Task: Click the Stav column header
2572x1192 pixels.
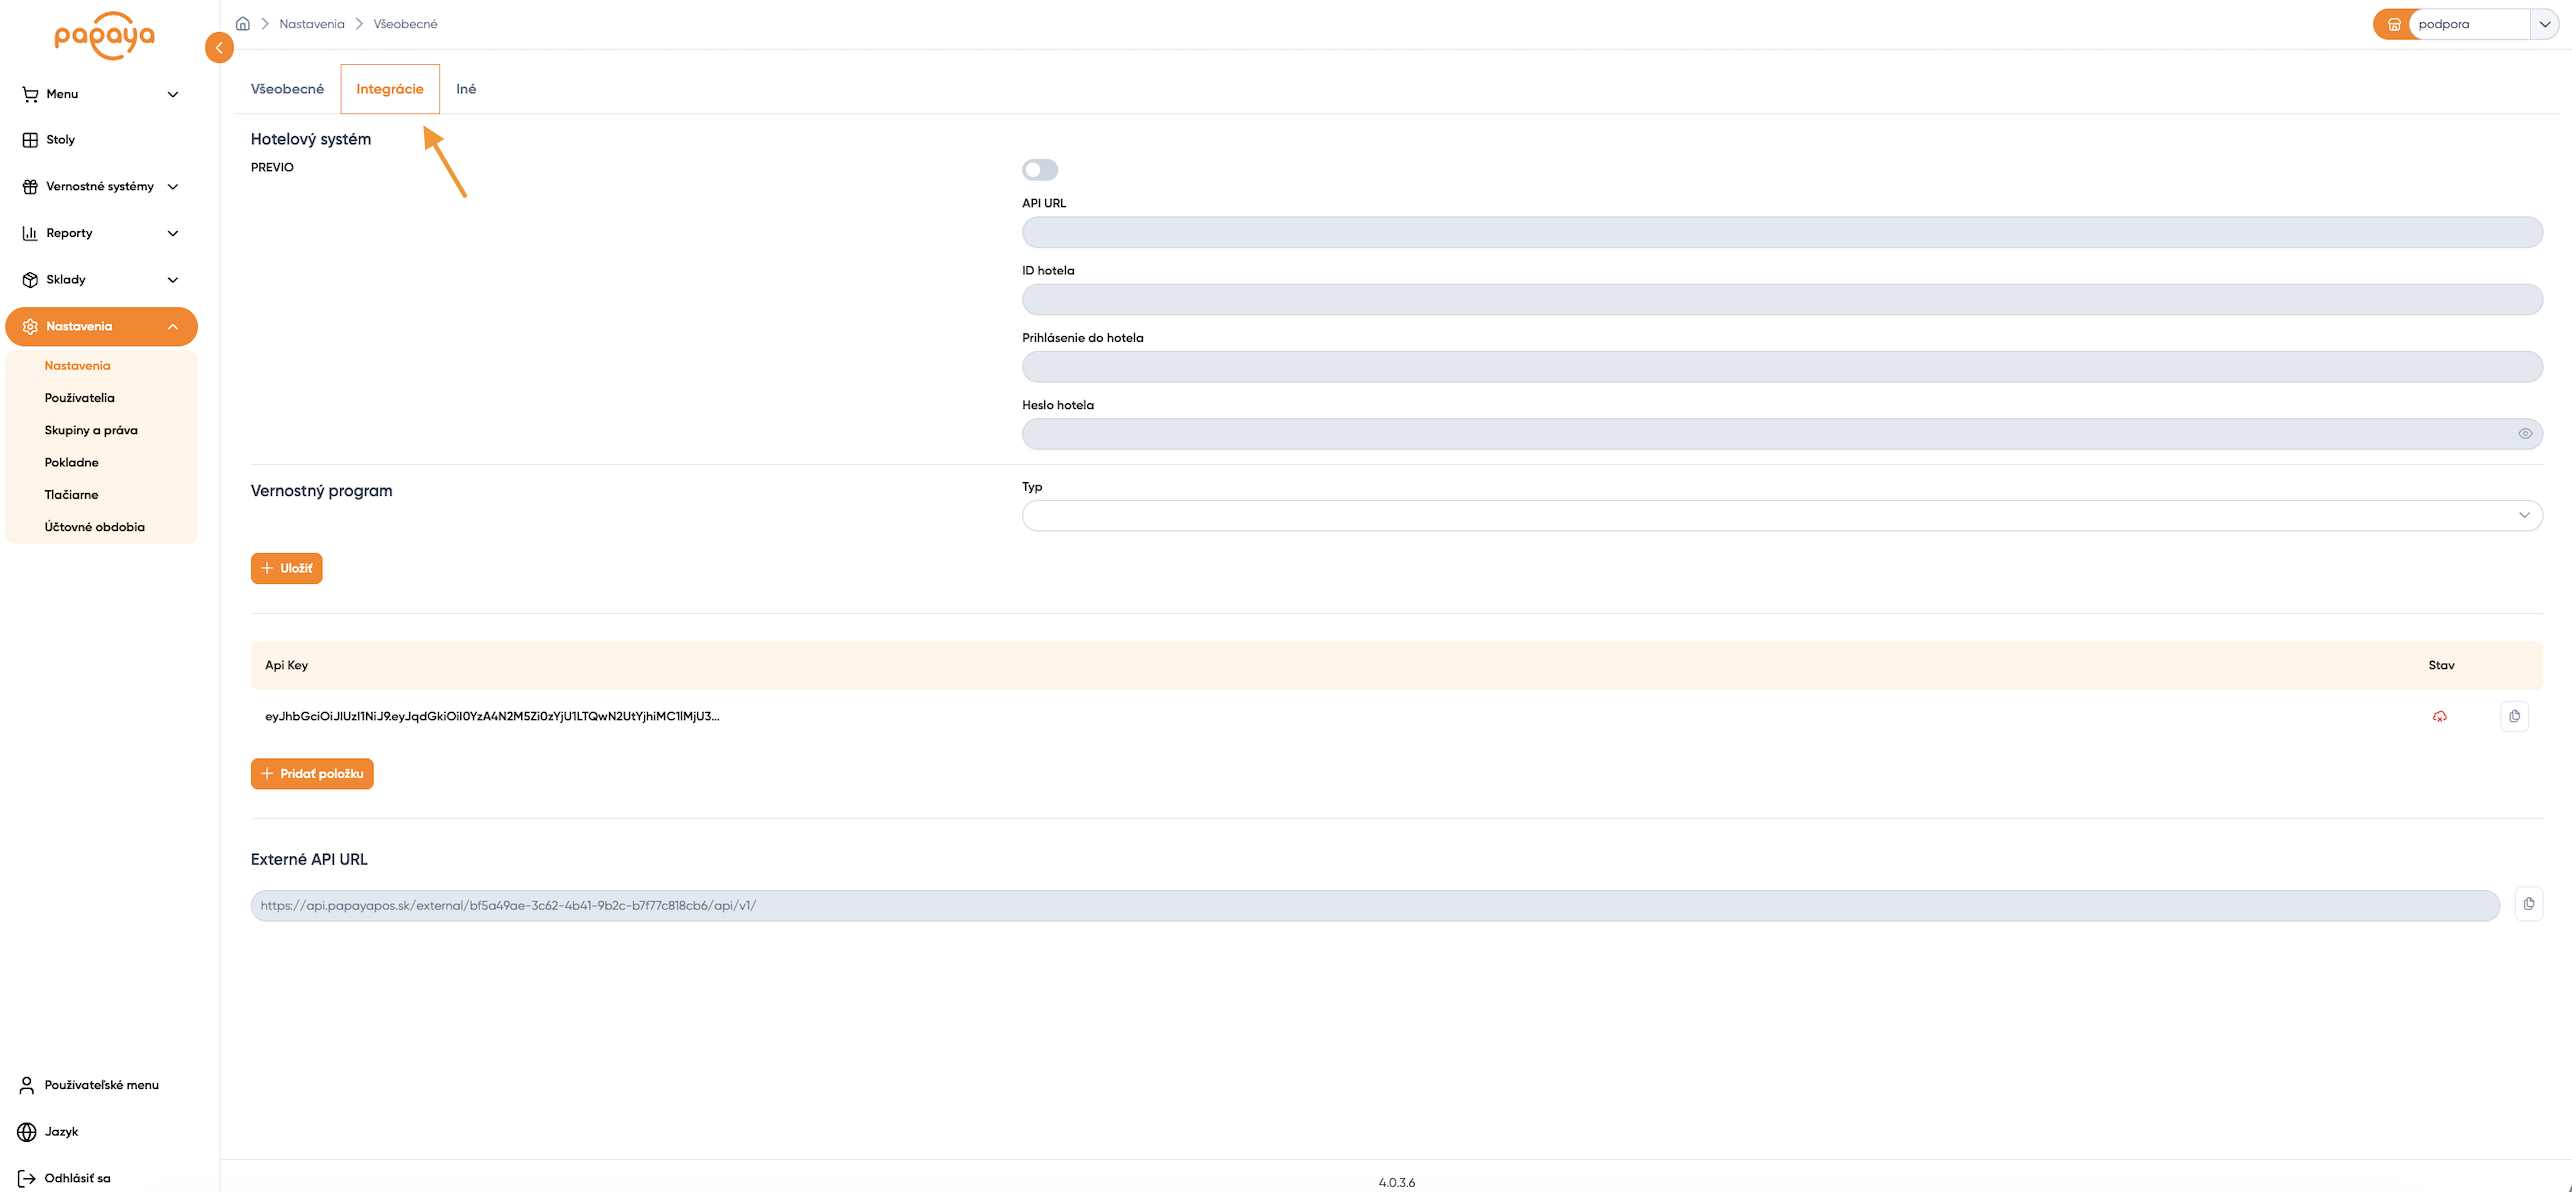Action: coord(2441,666)
